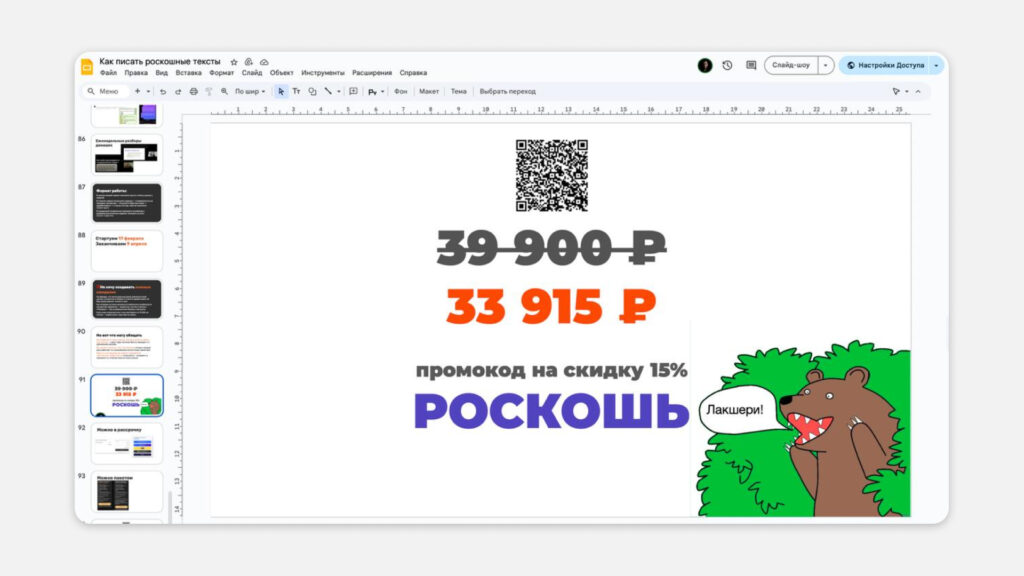The image size is (1024, 576).
Task: Select slide 86 thumbnail
Action: pos(127,155)
